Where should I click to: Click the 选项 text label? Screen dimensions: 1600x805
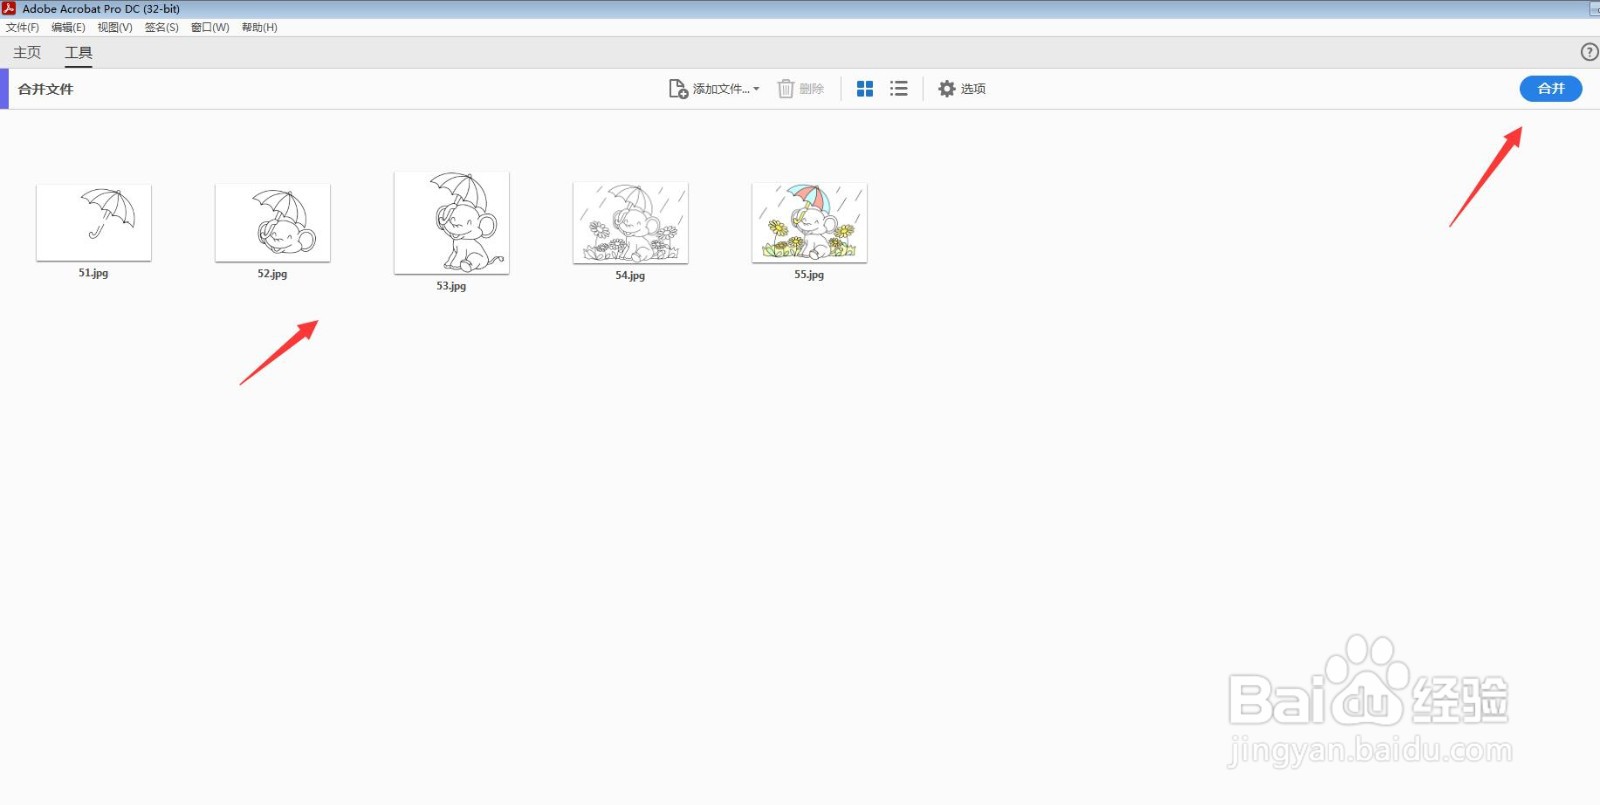click(973, 89)
